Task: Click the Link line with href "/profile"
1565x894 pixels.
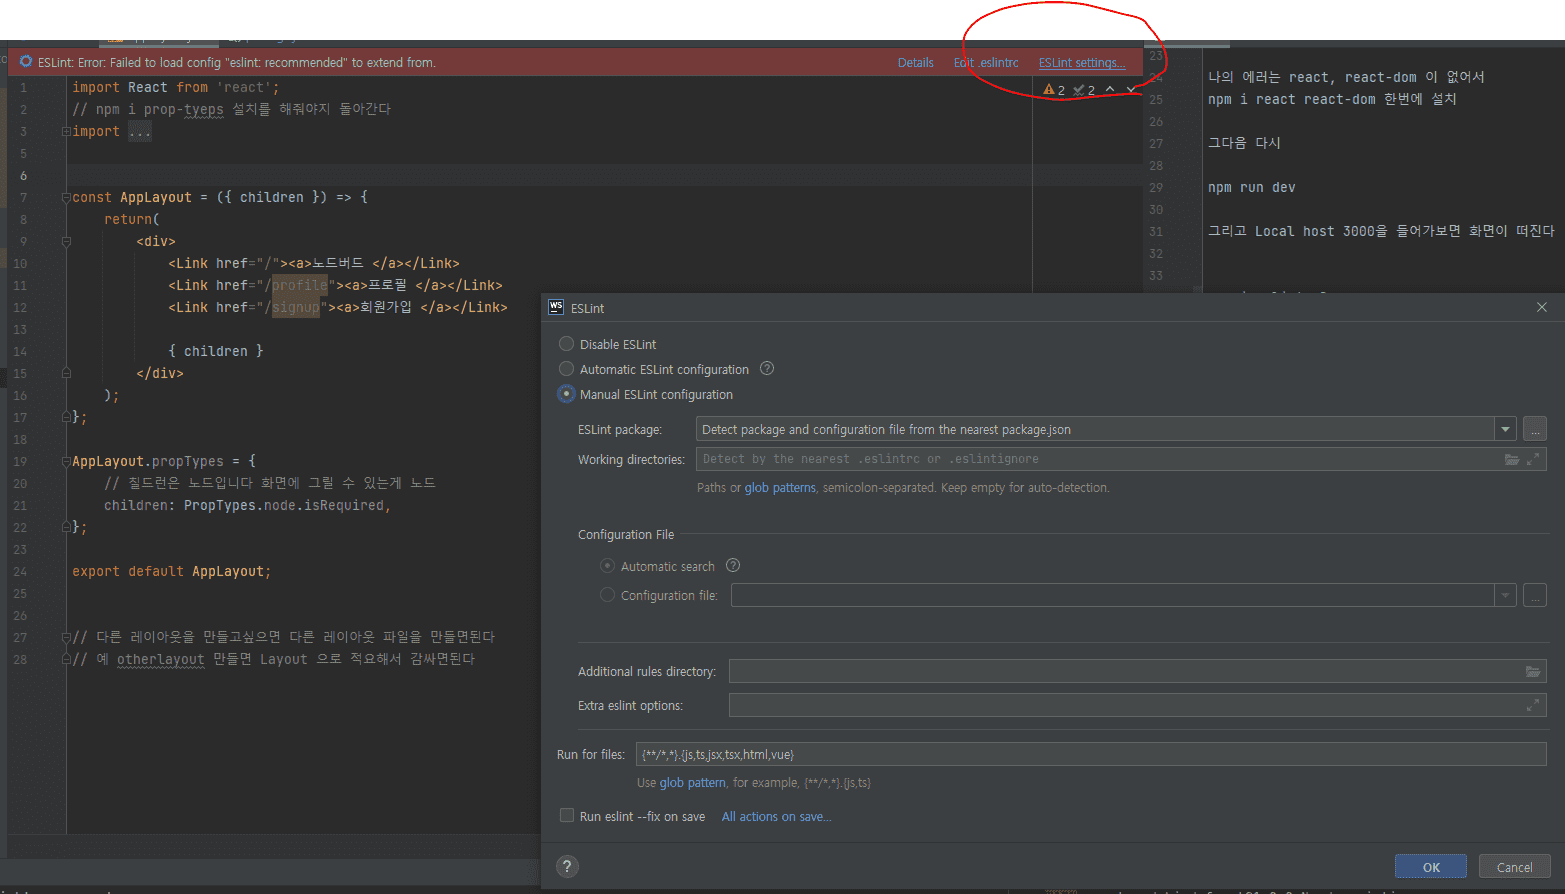Action: [x=335, y=285]
